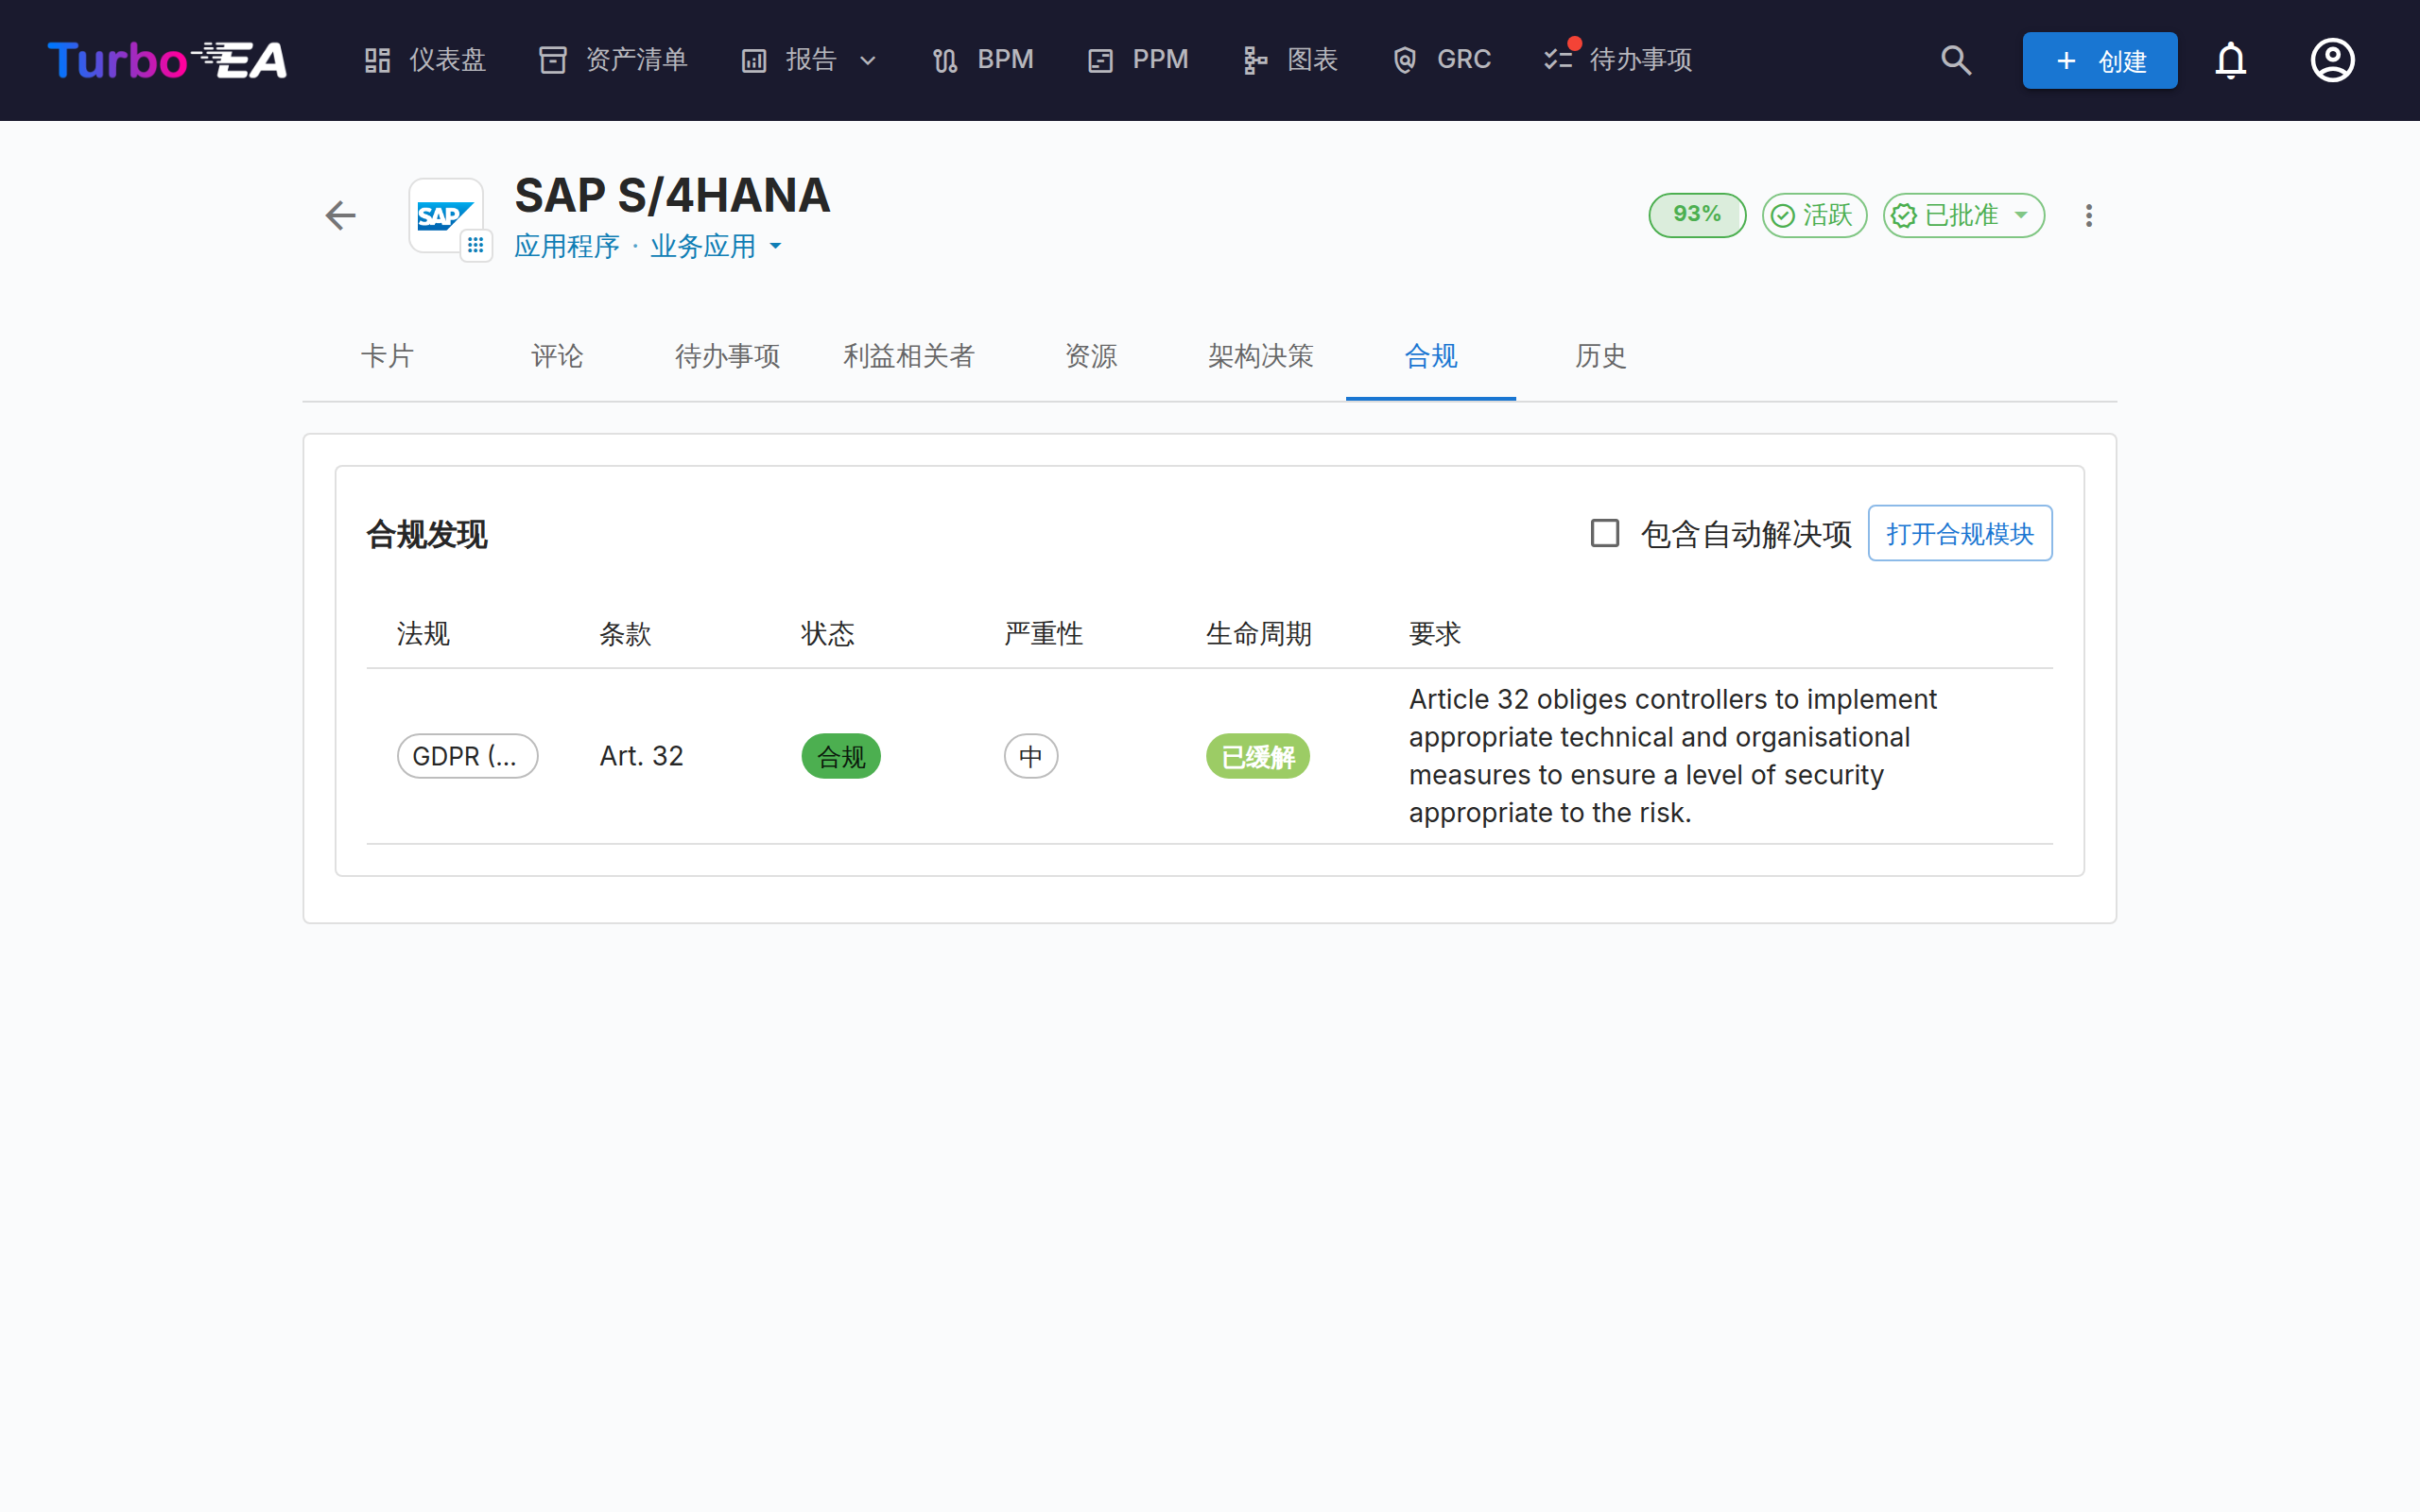The width and height of the screenshot is (2420, 1512).
Task: Click the GDPR regulation chip
Action: tap(467, 756)
